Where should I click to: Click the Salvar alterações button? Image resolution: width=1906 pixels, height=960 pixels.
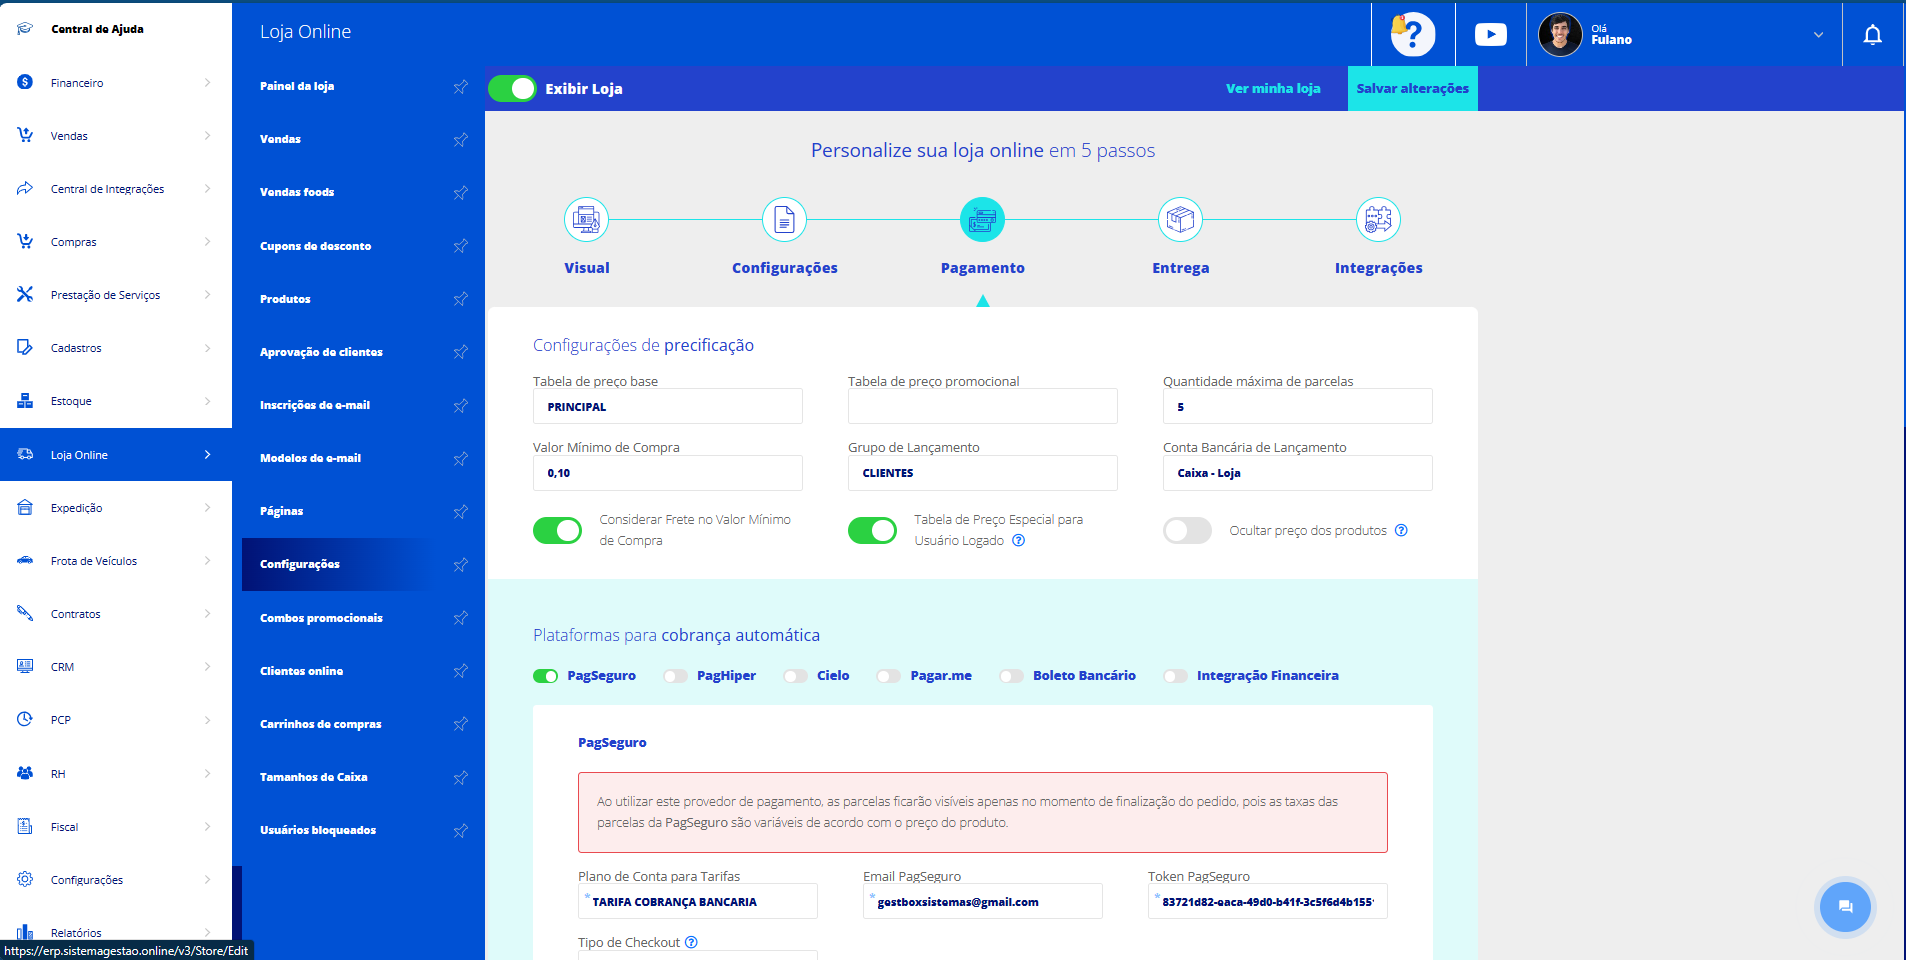(x=1412, y=89)
